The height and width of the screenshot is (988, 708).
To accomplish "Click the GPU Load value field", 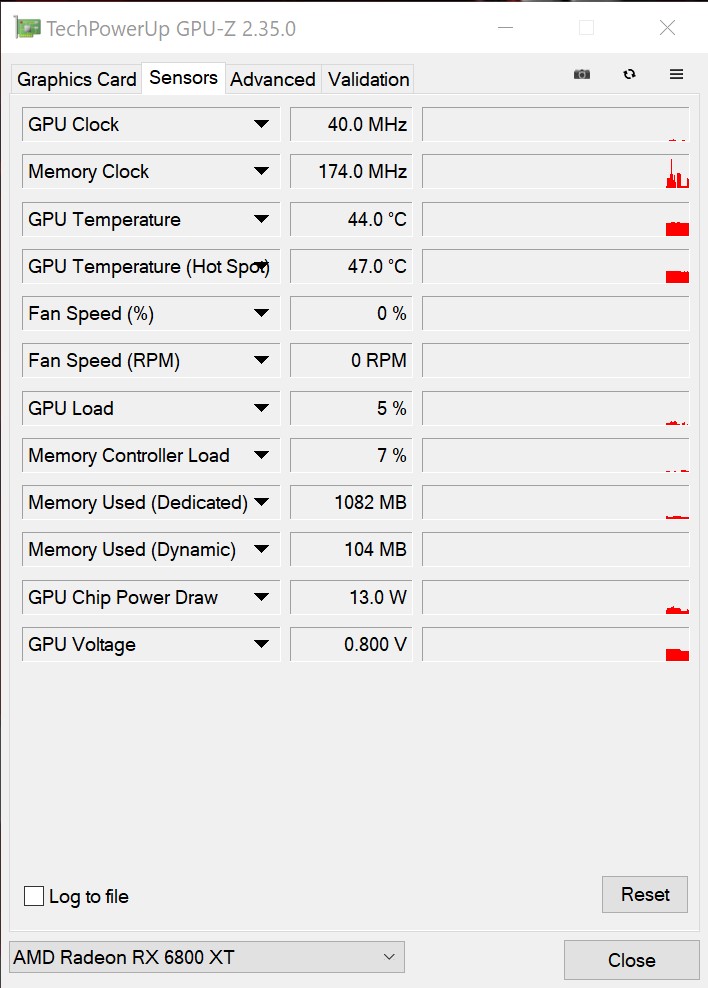I will pyautogui.click(x=351, y=408).
